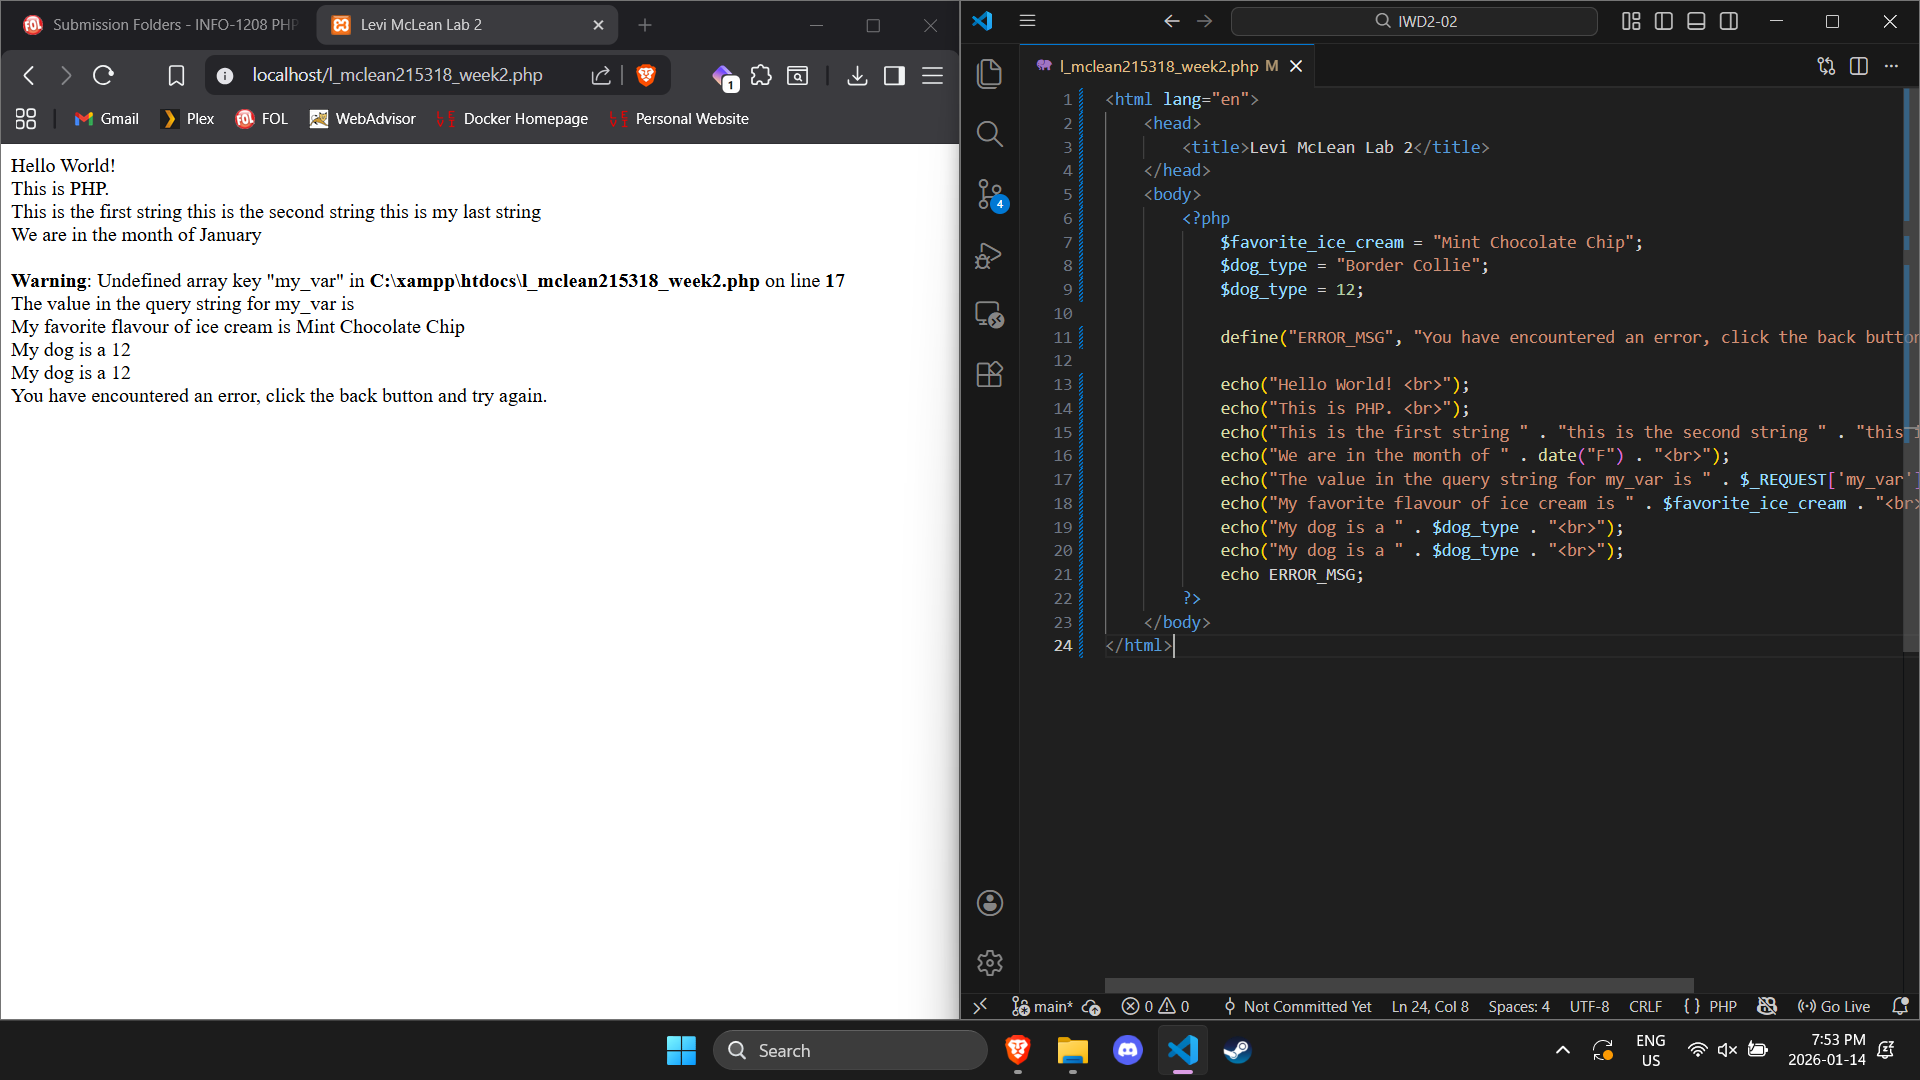Open the VS Code Manage gear icon
Image resolution: width=1920 pixels, height=1080 pixels.
pyautogui.click(x=989, y=963)
